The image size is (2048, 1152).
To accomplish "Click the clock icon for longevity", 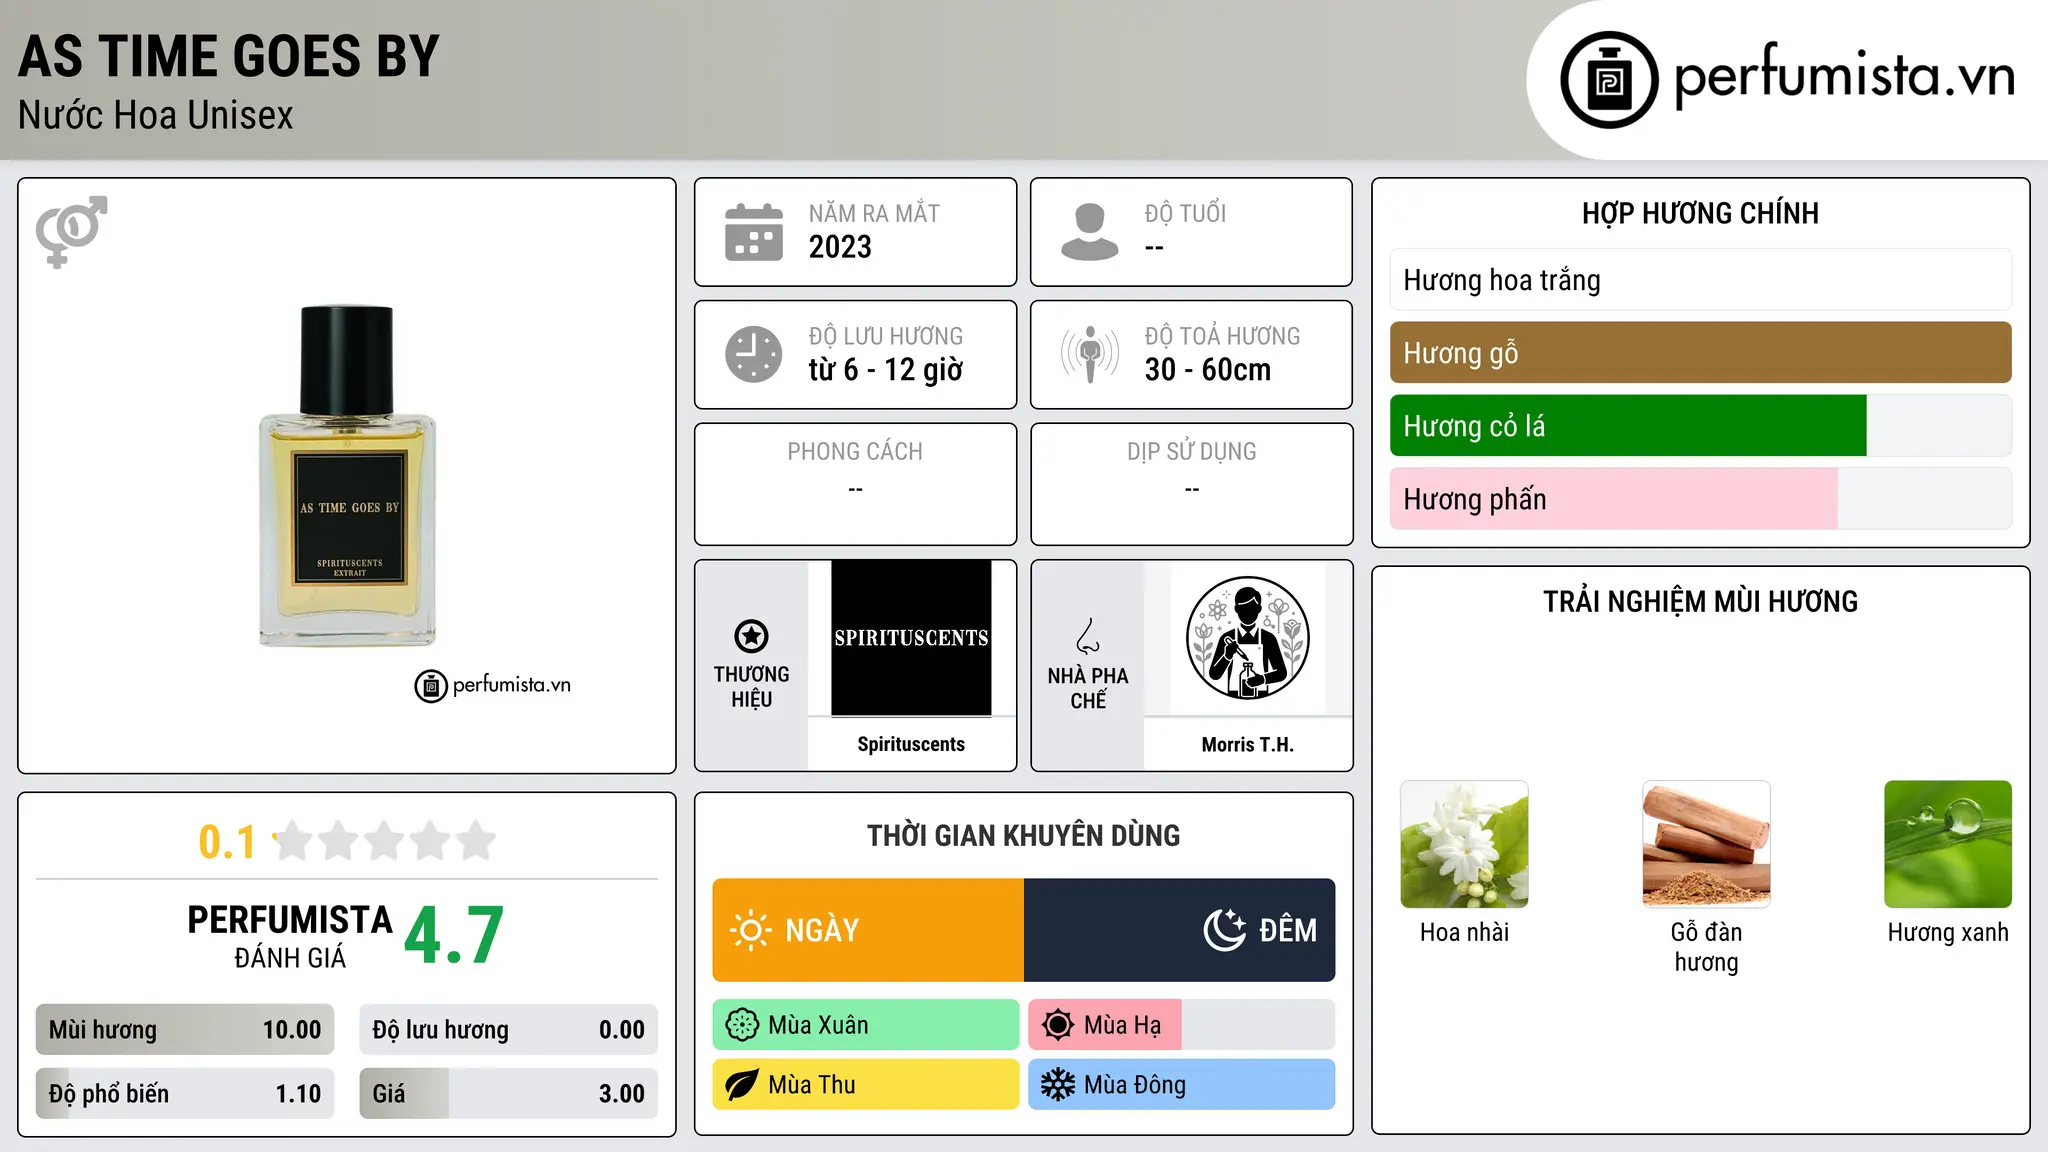I will coord(754,354).
